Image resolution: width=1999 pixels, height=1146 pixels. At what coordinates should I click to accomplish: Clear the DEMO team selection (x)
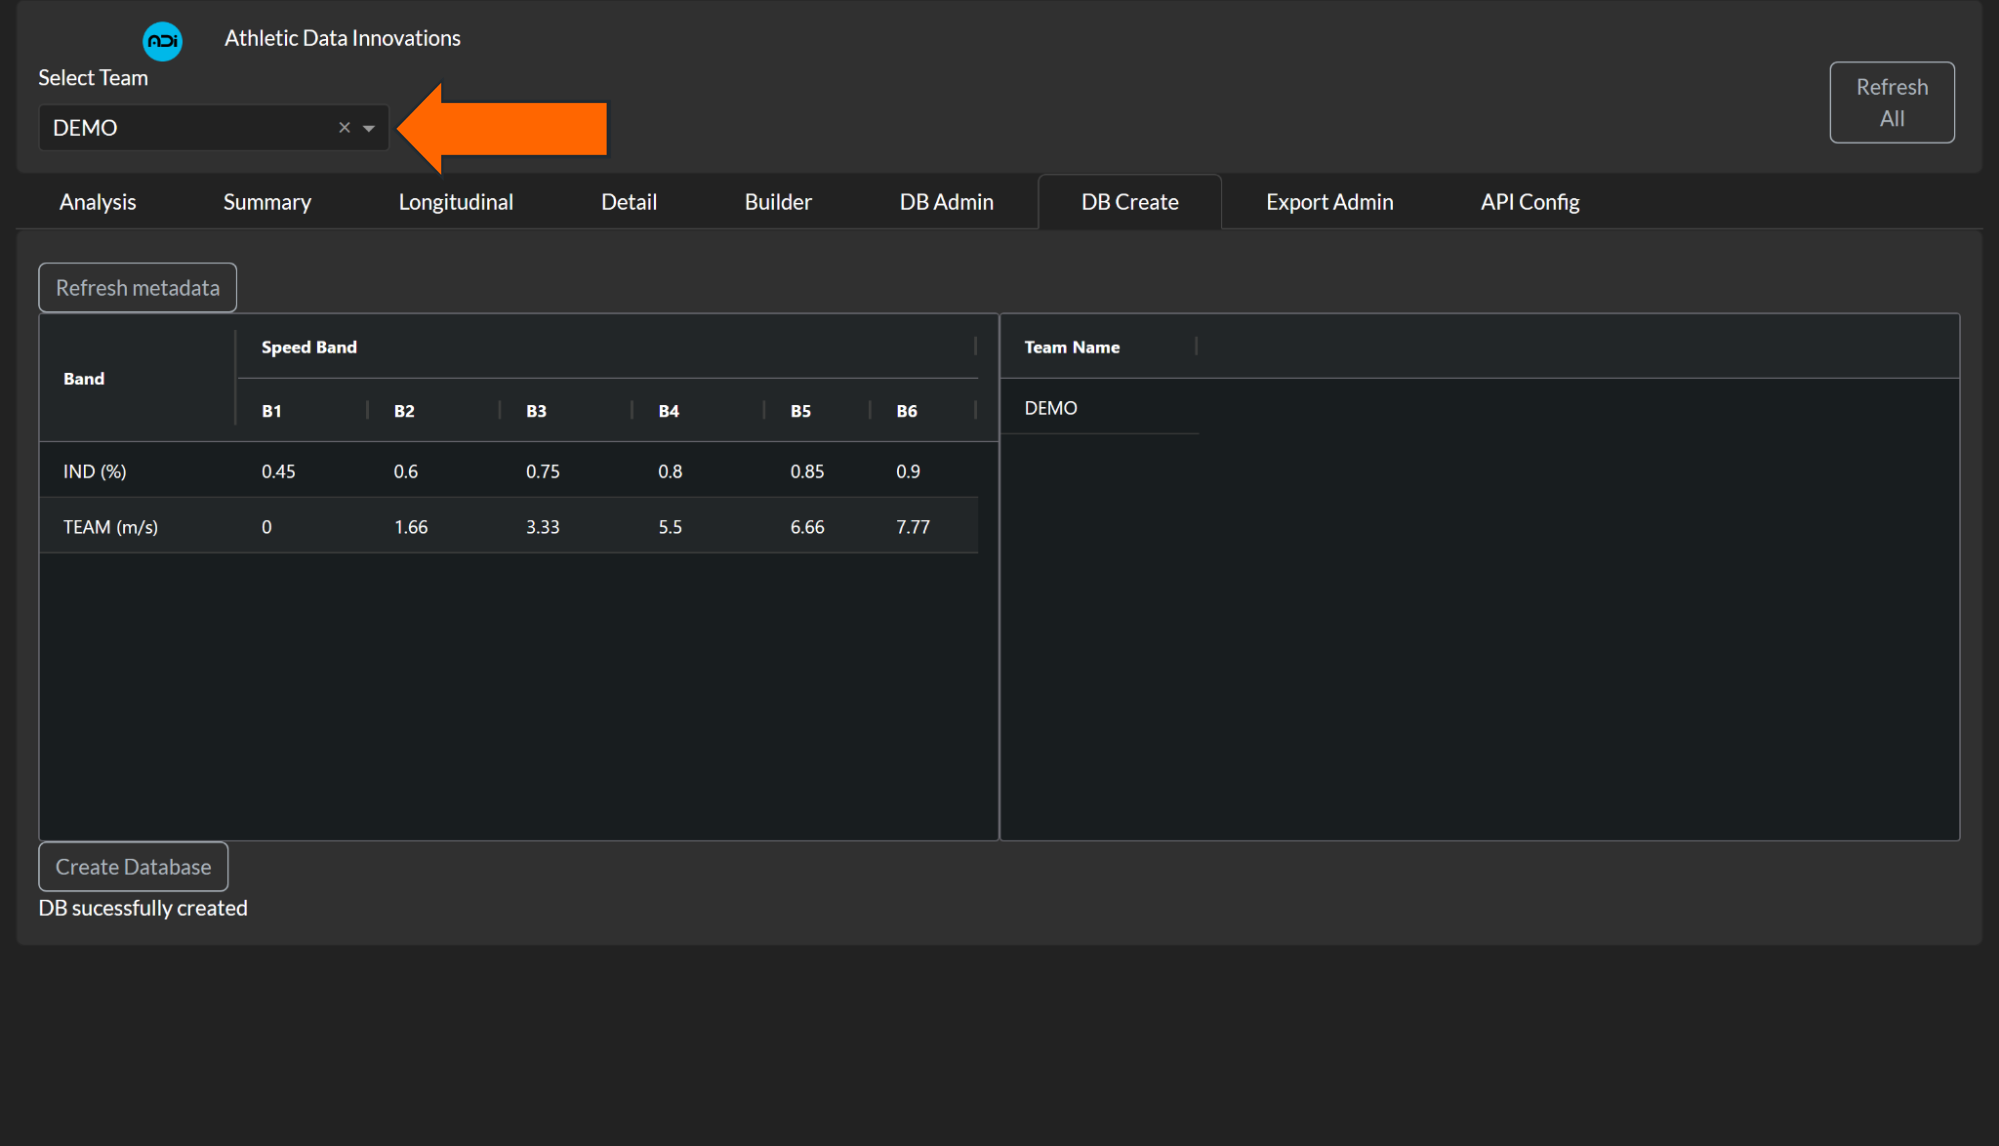(x=344, y=128)
